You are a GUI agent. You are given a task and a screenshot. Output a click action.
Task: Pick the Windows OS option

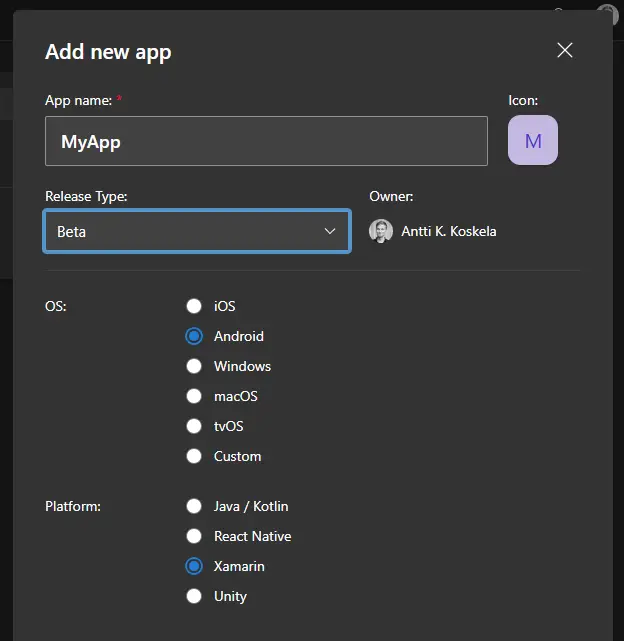pyautogui.click(x=194, y=366)
